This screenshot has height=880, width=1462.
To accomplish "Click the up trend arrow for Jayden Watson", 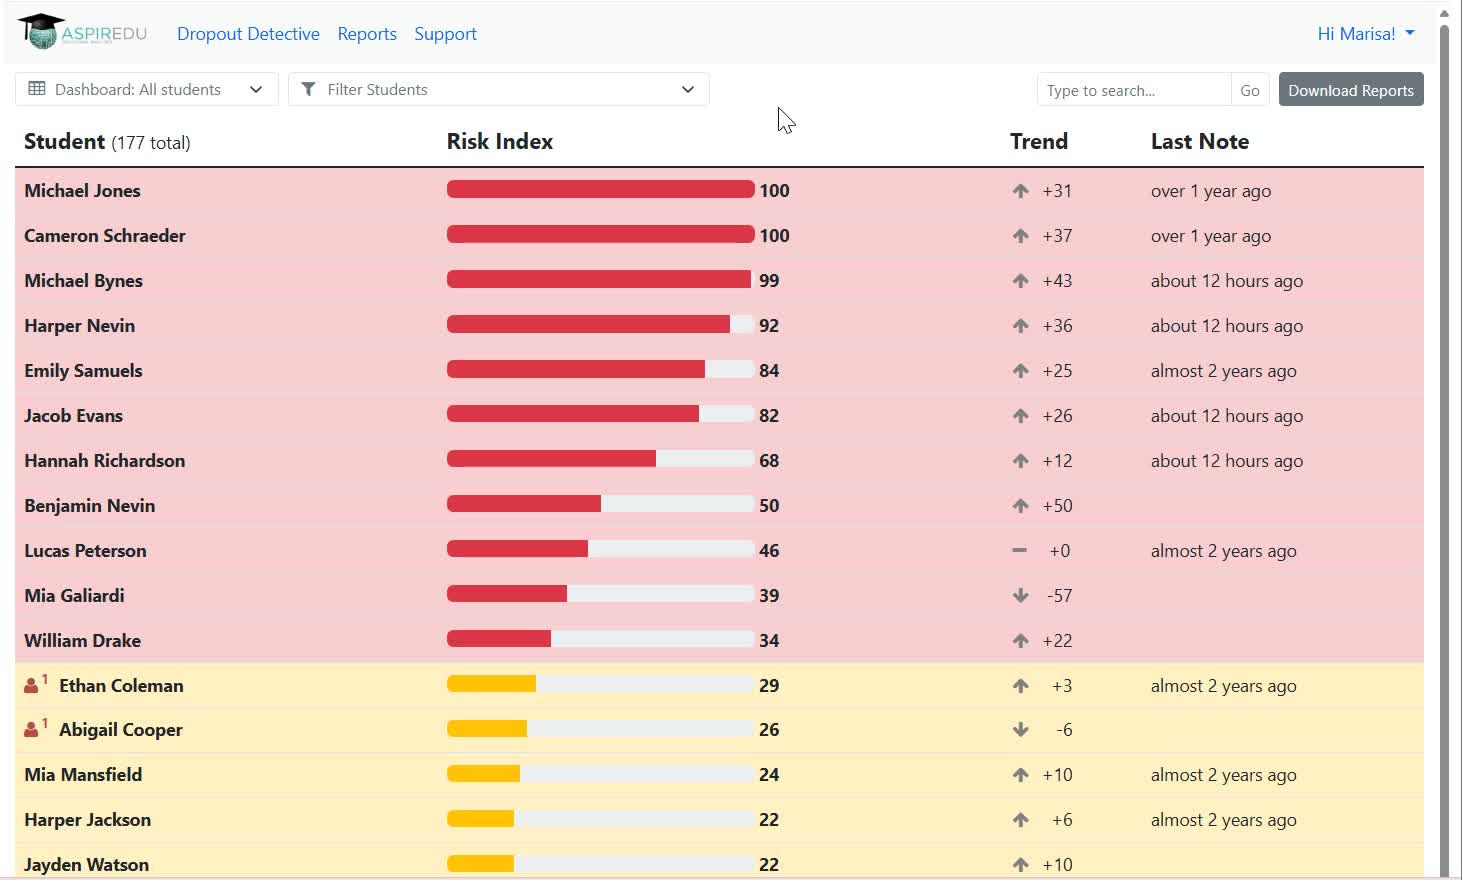I will coord(1020,864).
